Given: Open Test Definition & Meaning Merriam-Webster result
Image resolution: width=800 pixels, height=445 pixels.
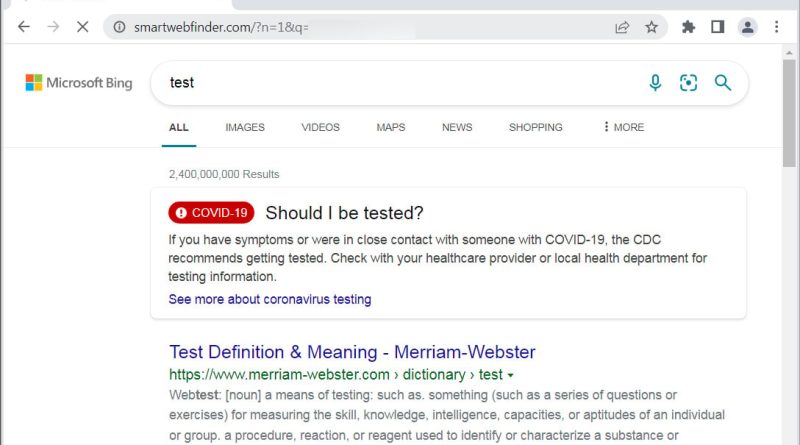Looking at the screenshot, I should [352, 352].
